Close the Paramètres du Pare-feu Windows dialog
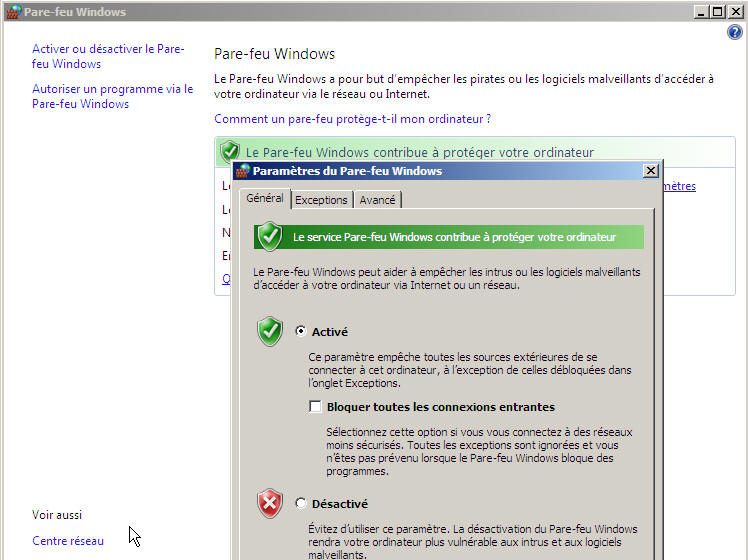Image resolution: width=748 pixels, height=560 pixels. 651,171
